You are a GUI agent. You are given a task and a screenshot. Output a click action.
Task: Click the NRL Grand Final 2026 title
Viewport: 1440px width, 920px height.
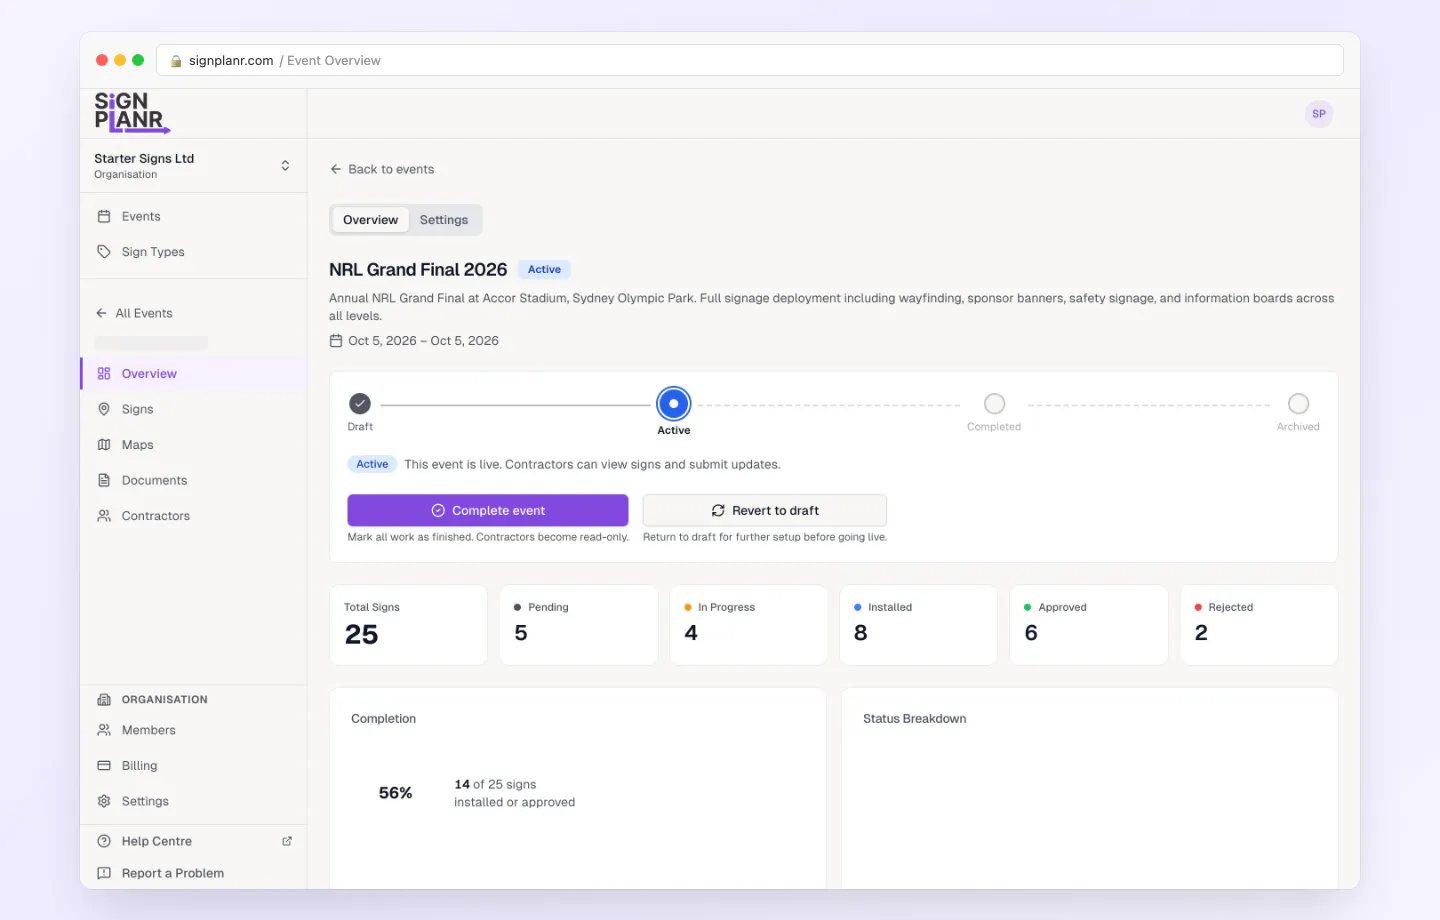(418, 270)
